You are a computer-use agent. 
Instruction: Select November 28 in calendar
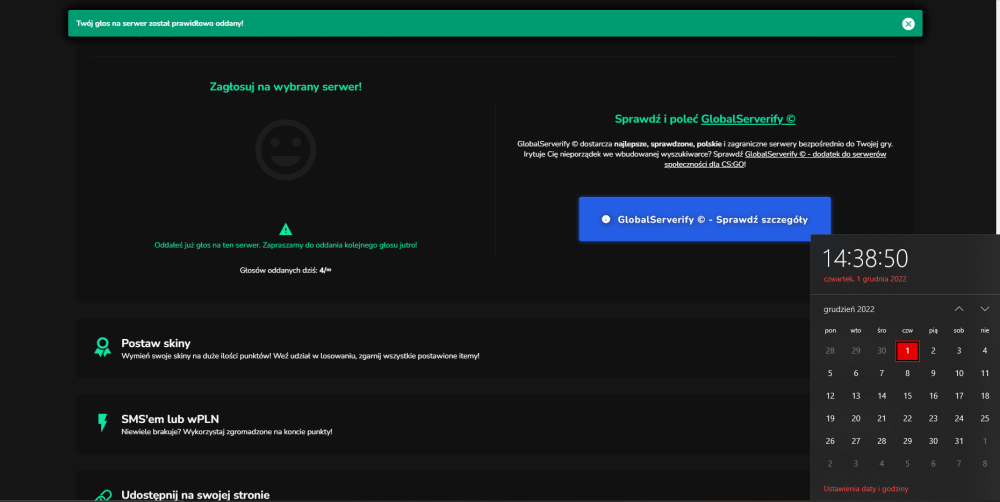(x=830, y=351)
